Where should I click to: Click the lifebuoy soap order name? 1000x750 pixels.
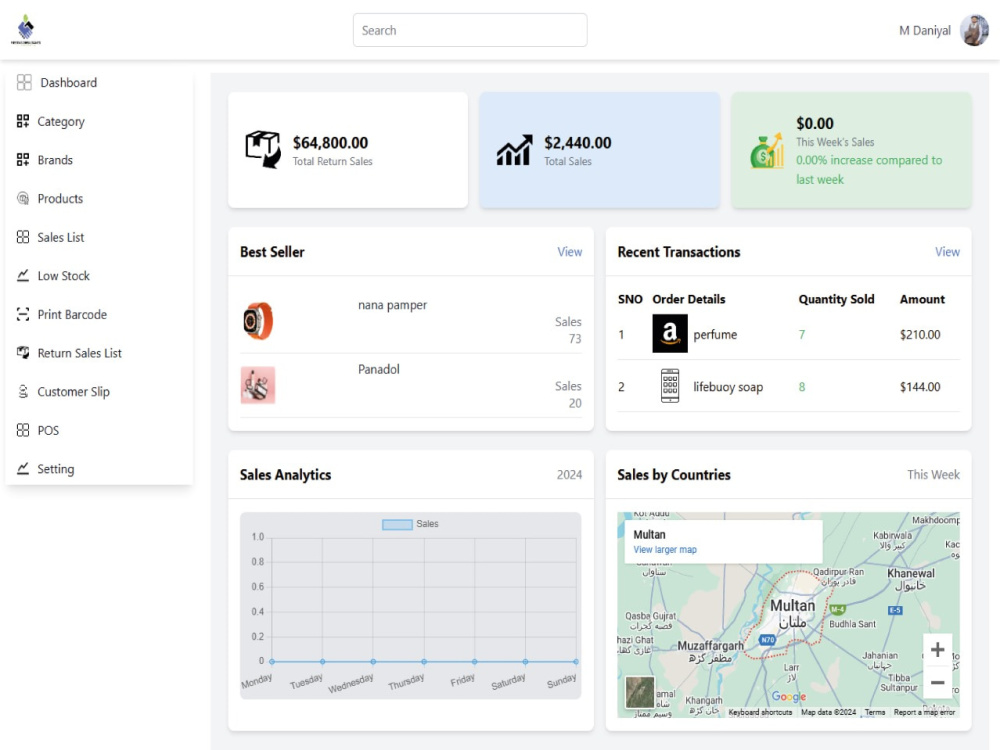[728, 387]
